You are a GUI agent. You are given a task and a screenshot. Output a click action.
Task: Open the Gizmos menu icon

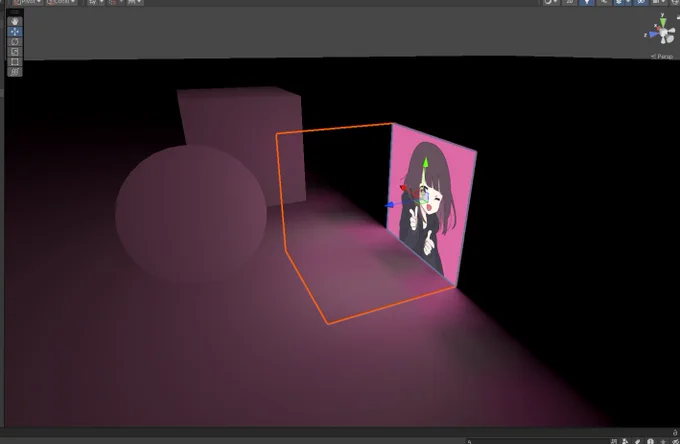[676, 2]
